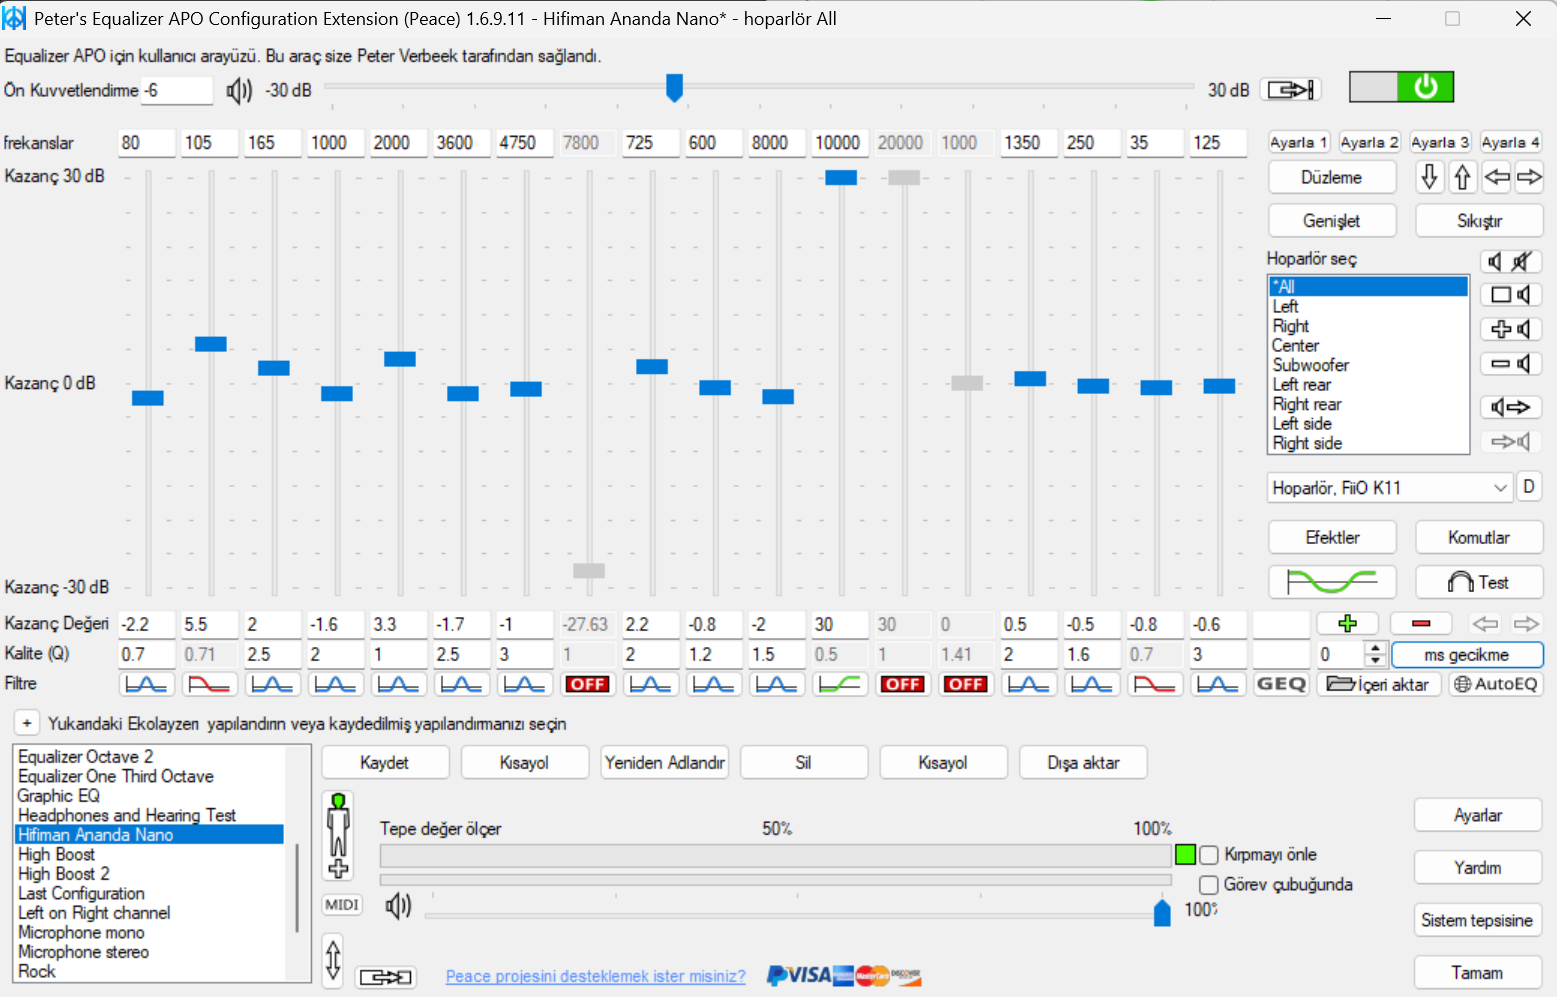Click the Yeniden Adlandır button

pyautogui.click(x=665, y=762)
